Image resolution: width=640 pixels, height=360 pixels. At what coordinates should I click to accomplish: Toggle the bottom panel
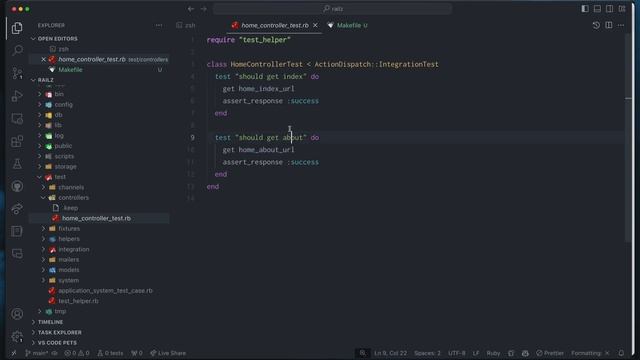click(597, 9)
